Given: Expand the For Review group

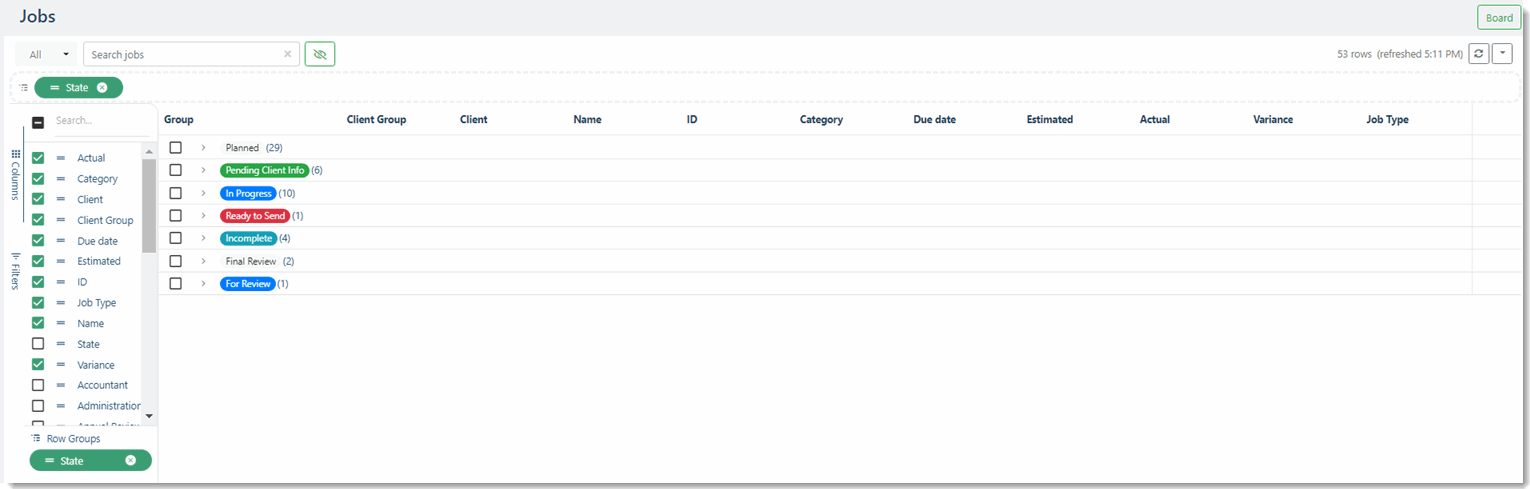Looking at the screenshot, I should tap(203, 284).
